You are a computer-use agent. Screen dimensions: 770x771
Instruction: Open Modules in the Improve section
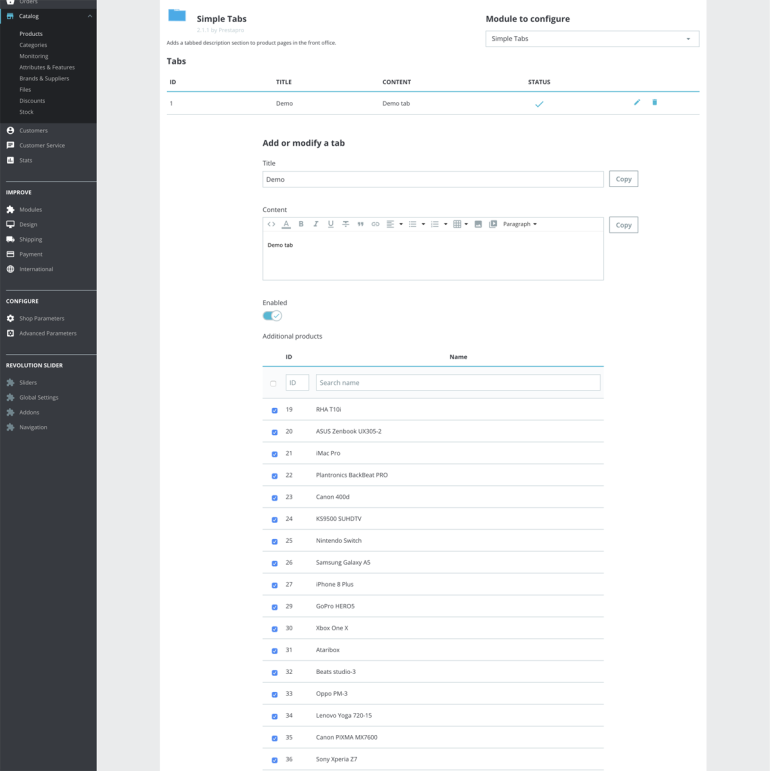pyautogui.click(x=30, y=210)
